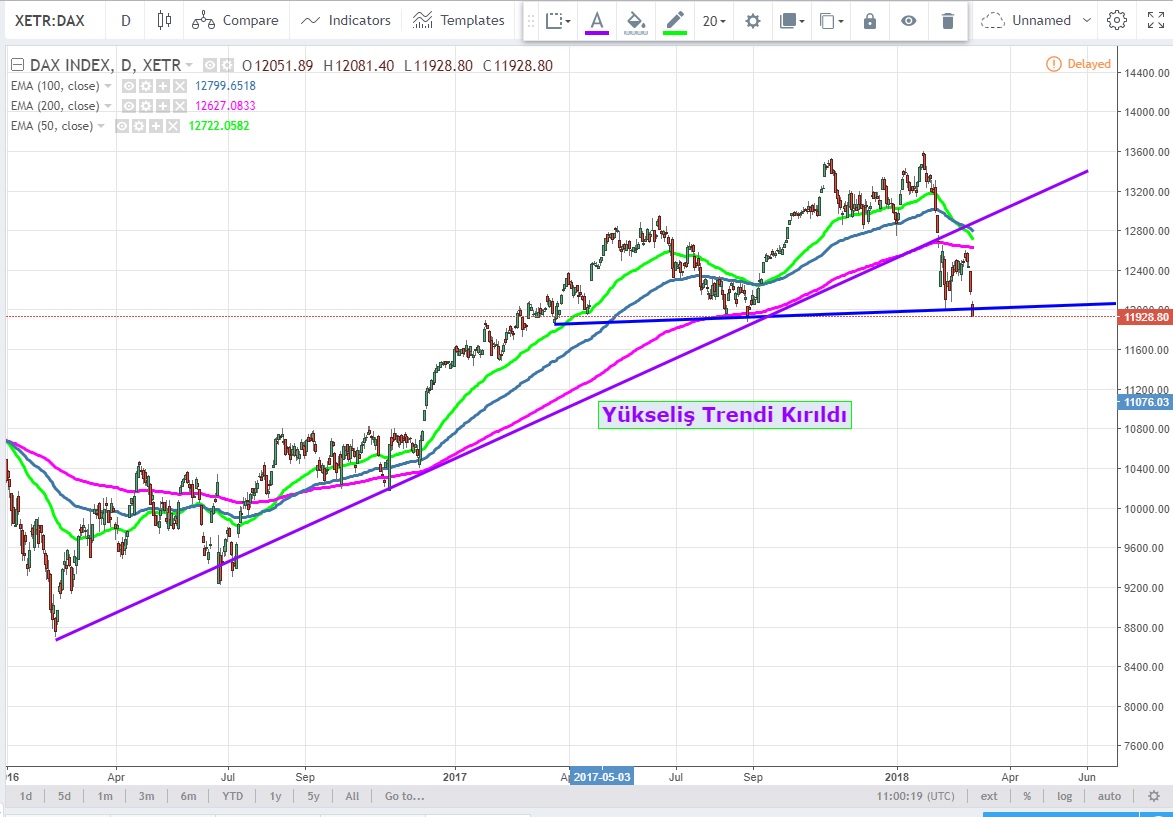Toggle drawing visibility with the eye icon
This screenshot has width=1173, height=817.
[908, 21]
